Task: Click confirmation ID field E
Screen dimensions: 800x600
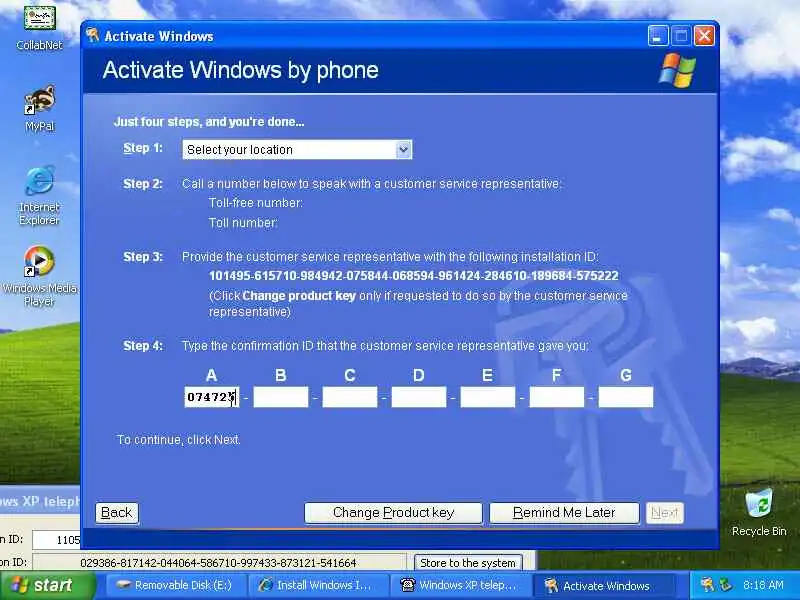Action: point(488,397)
